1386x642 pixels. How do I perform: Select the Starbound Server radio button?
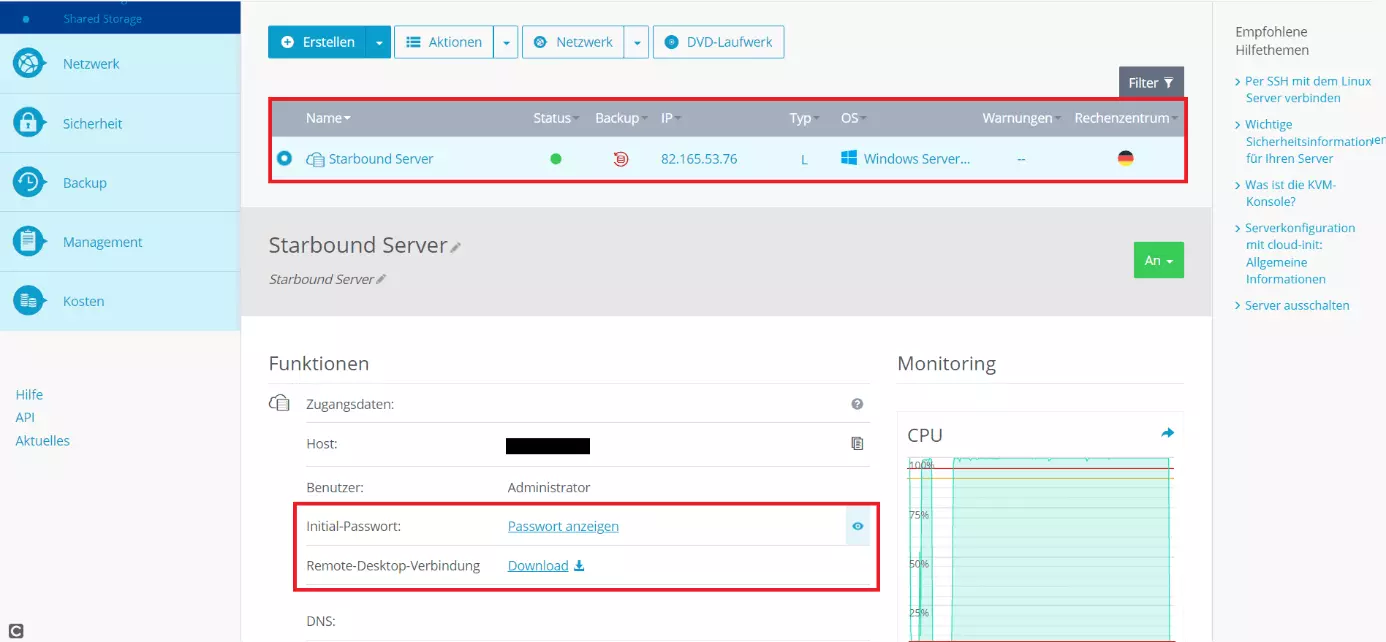point(284,158)
